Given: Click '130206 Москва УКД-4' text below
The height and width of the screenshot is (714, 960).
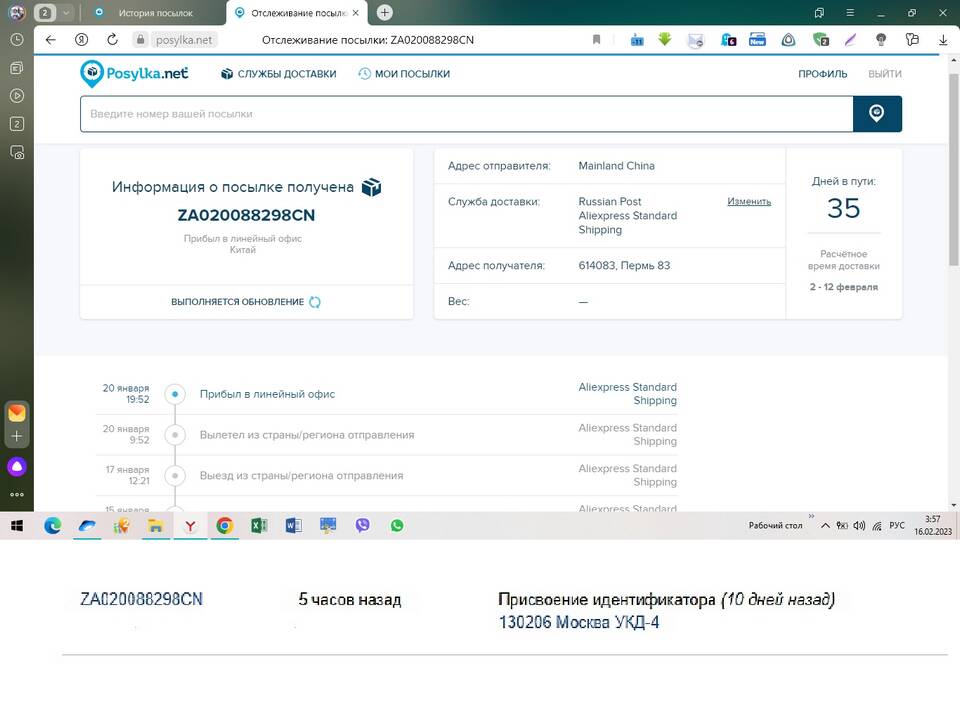Looking at the screenshot, I should click(579, 623).
